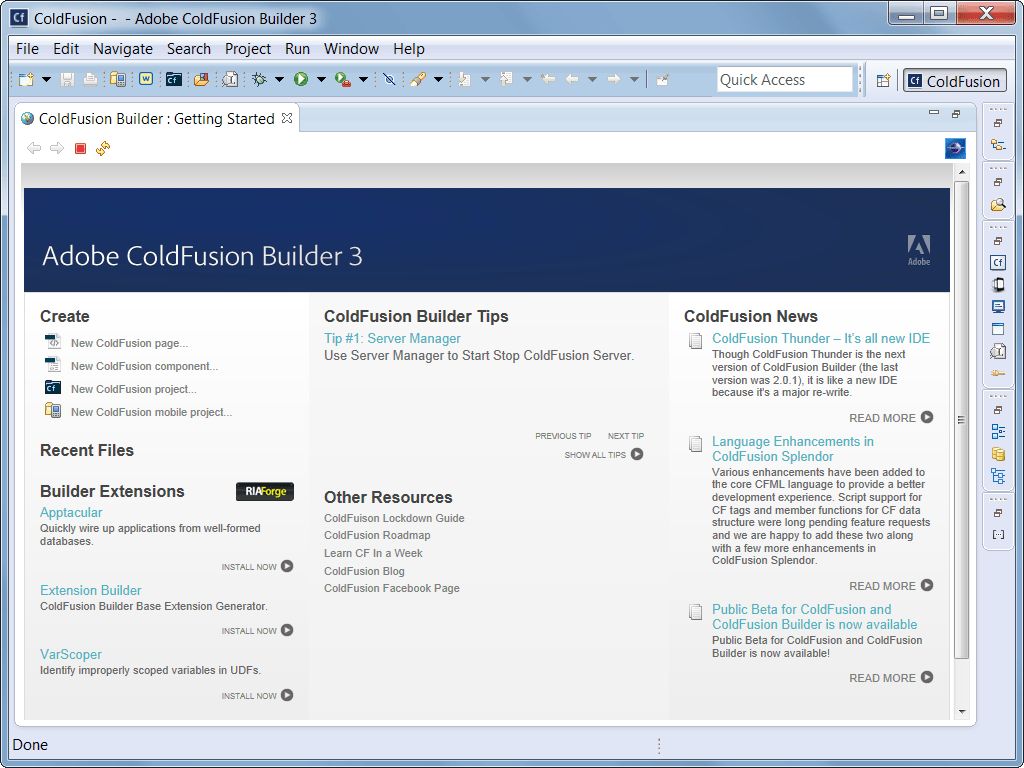Screen dimensions: 1024x768
Task: Open the Navigate menu
Action: (122, 48)
